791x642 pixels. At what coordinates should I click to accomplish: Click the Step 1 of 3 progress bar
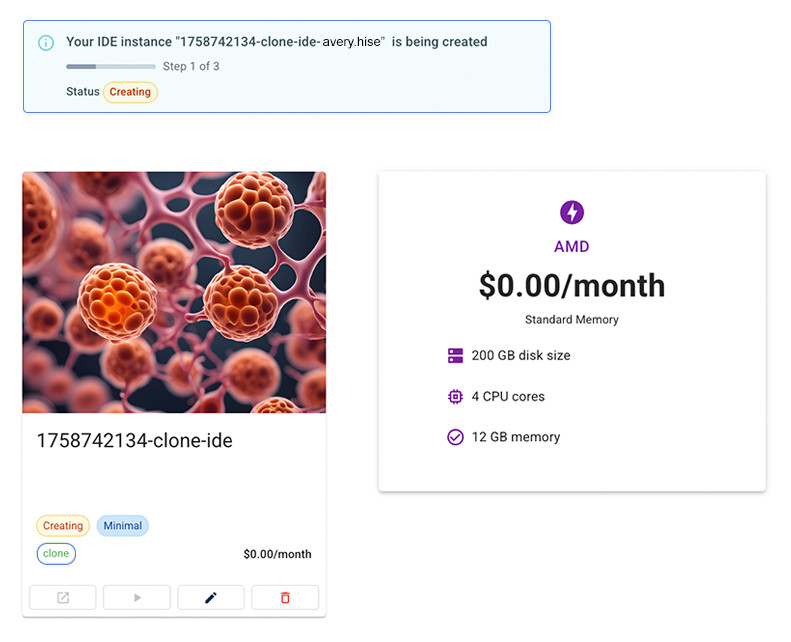(111, 67)
